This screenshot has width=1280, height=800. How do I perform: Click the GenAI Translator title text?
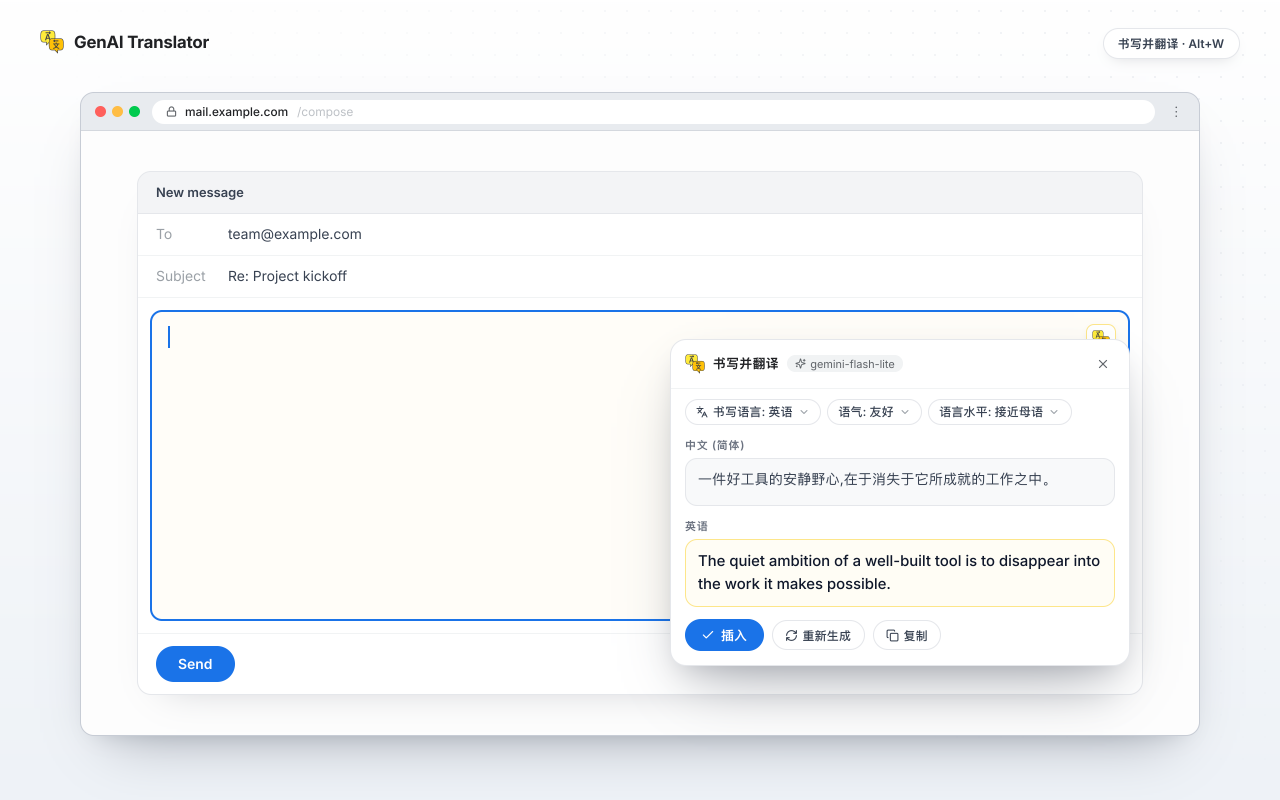[x=142, y=42]
